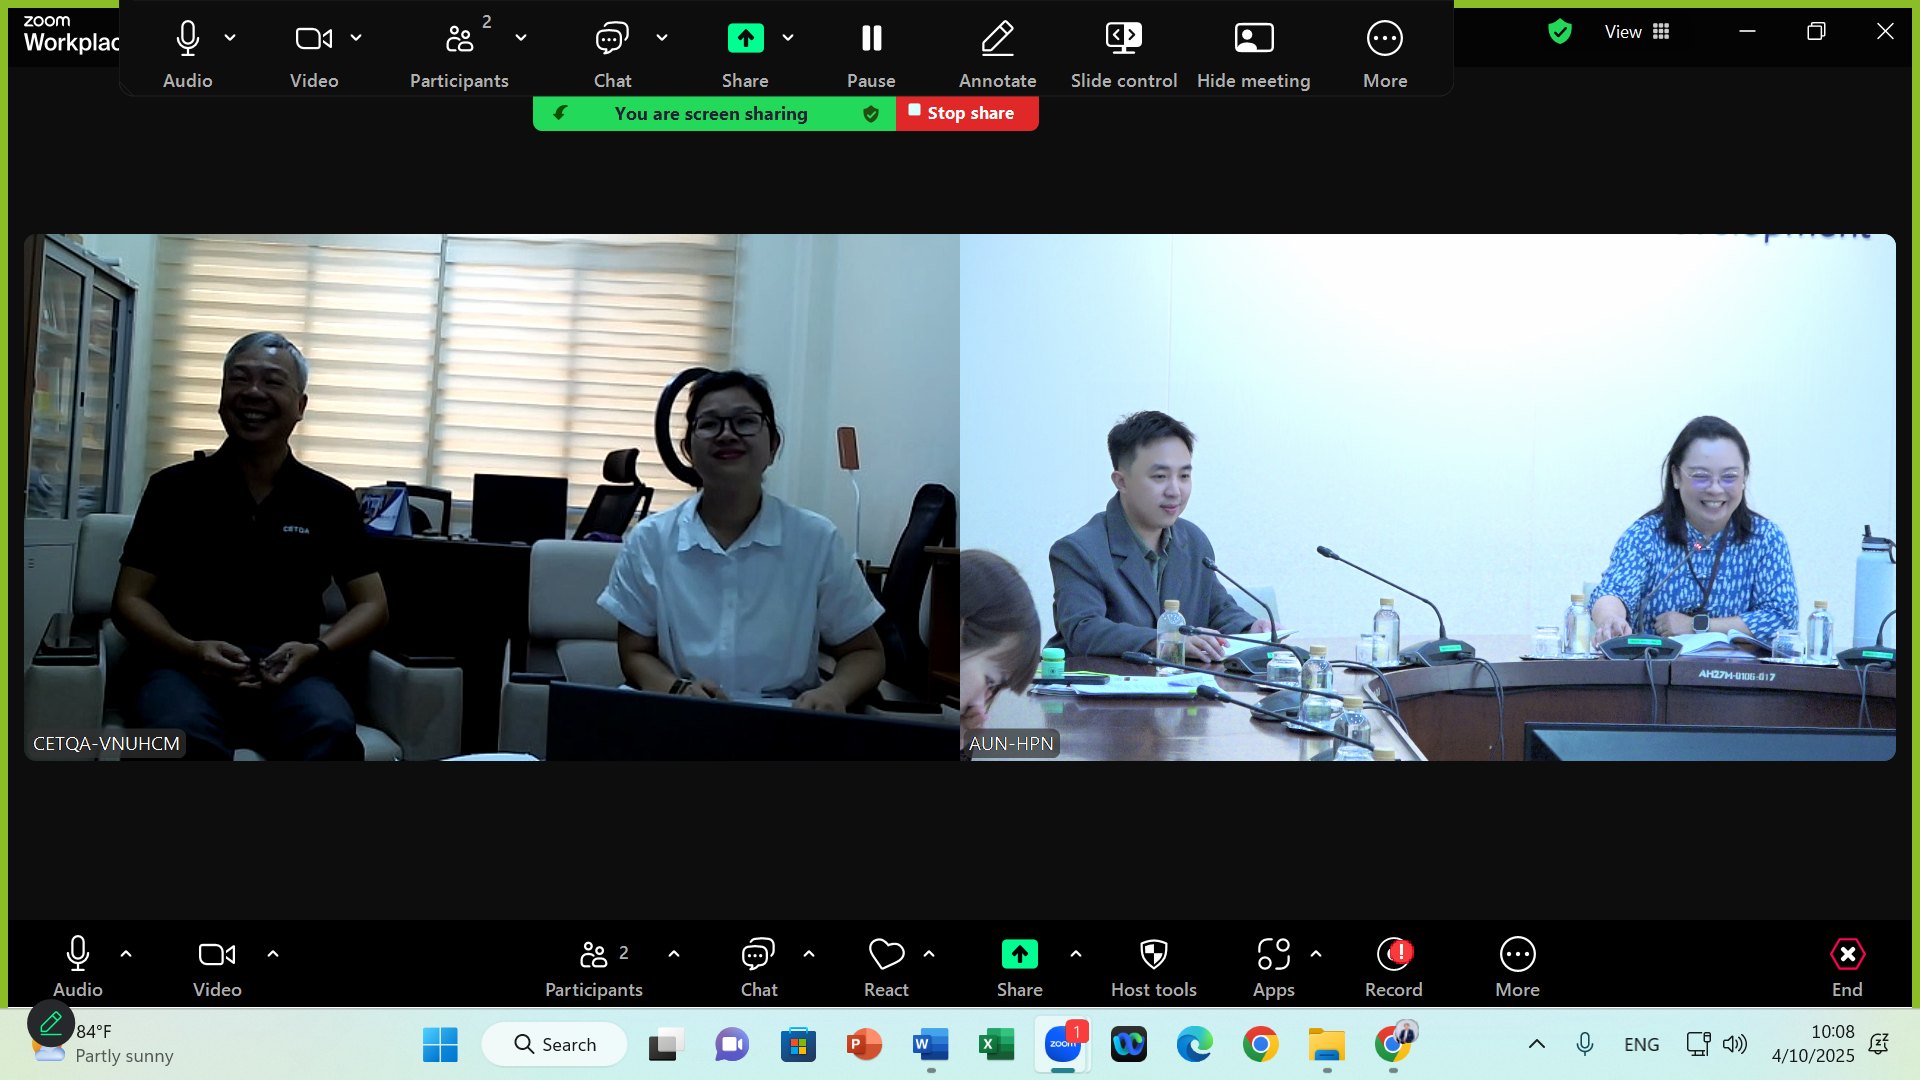The image size is (1920, 1080).
Task: Click the 'You are screen sharing' indicator
Action: (714, 114)
